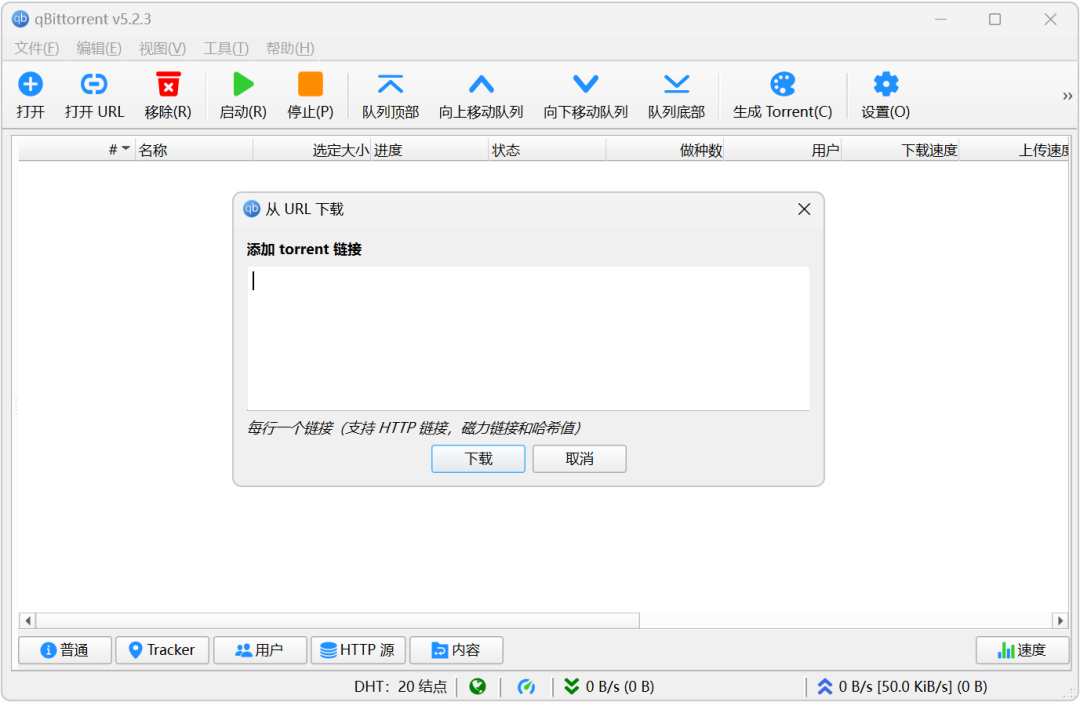Click the horizontal scrollbar thumb
Screen dimensions: 1080x702
point(338,621)
